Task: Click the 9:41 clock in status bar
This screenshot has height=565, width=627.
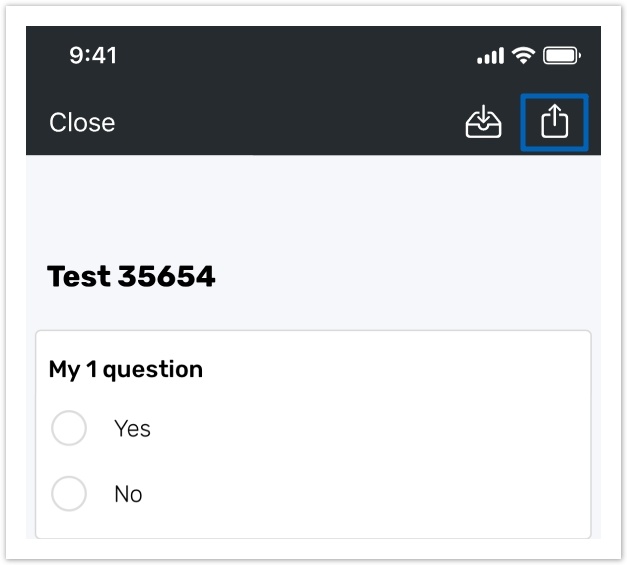Action: [x=93, y=56]
